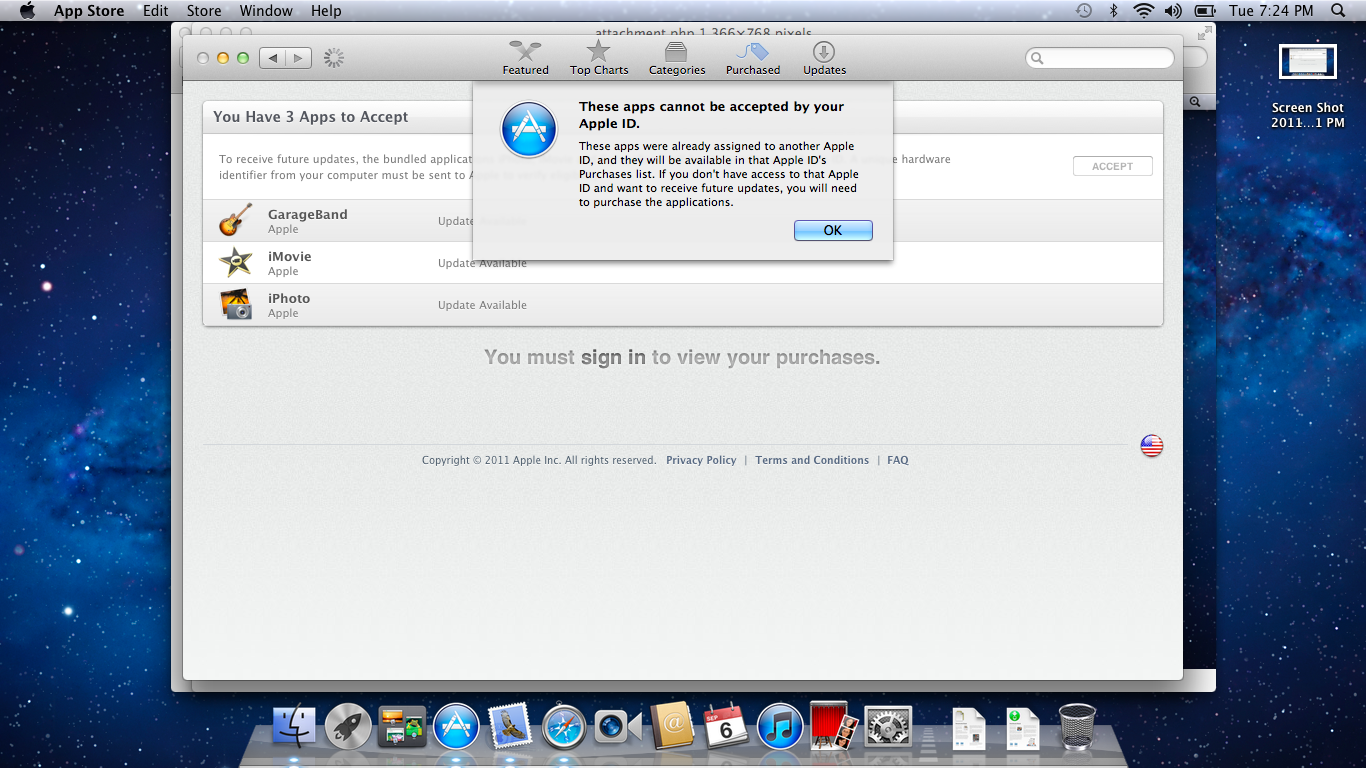This screenshot has height=768, width=1366.
Task: Open FaceTime camera icon in the Dock
Action: tap(618, 727)
